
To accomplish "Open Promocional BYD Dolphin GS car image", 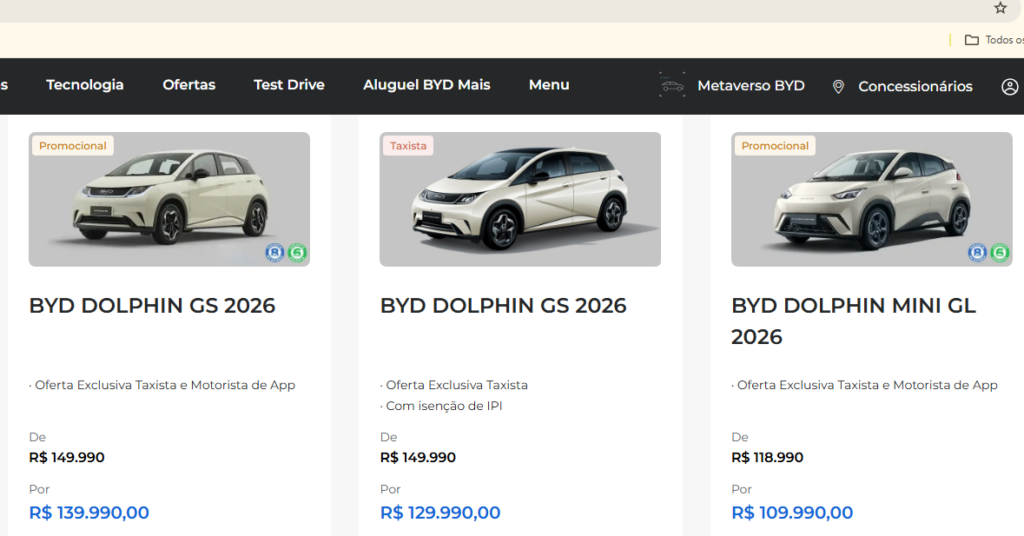I will [x=169, y=199].
